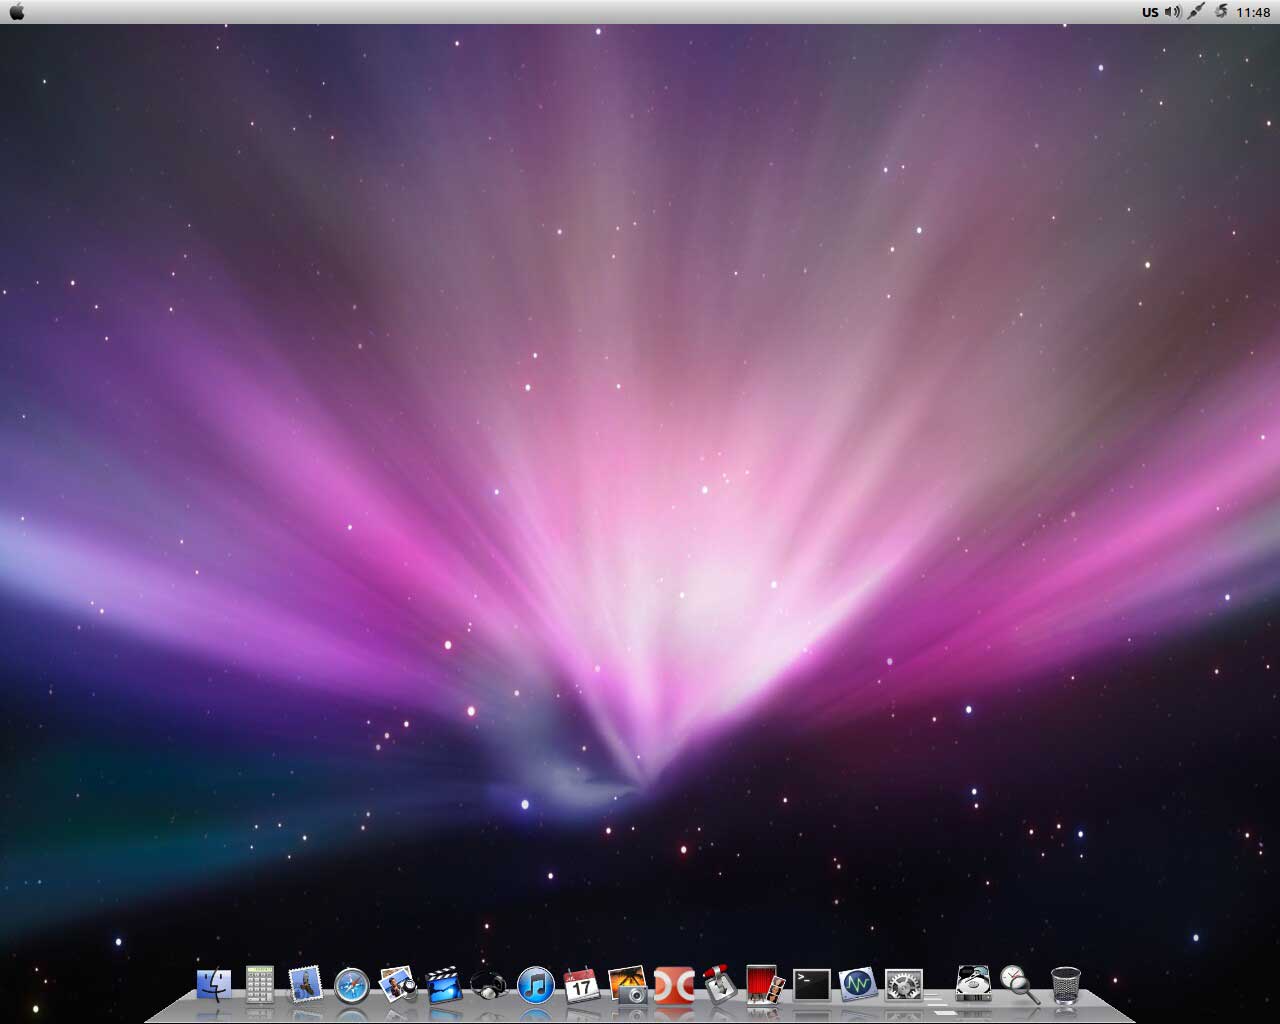Launch Safari compass icon
Viewport: 1280px width, 1024px height.
tap(352, 986)
